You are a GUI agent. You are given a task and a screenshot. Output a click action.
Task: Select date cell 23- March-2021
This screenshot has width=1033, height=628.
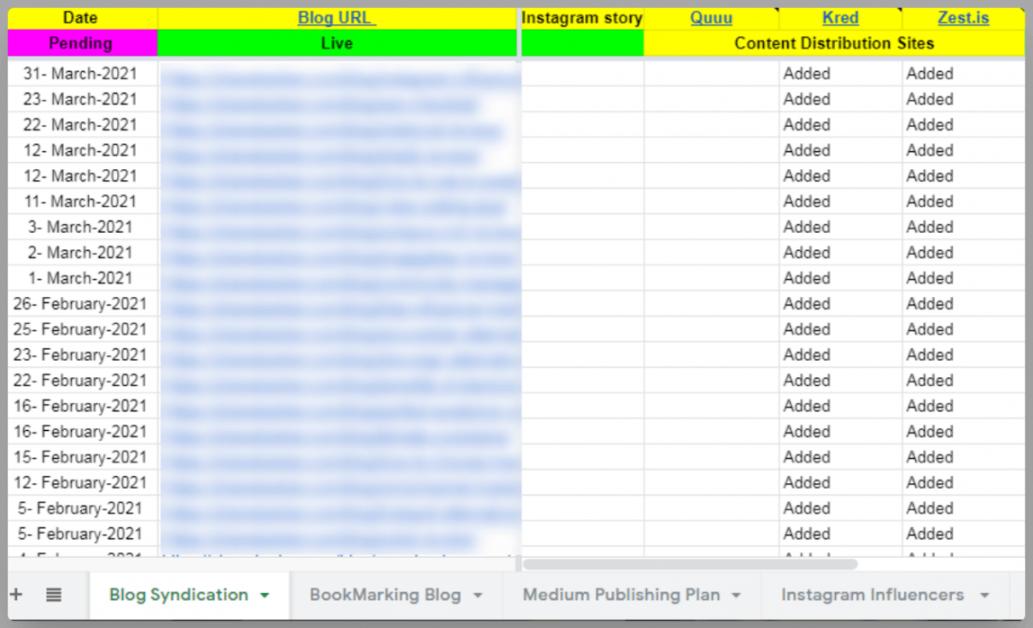[82, 99]
